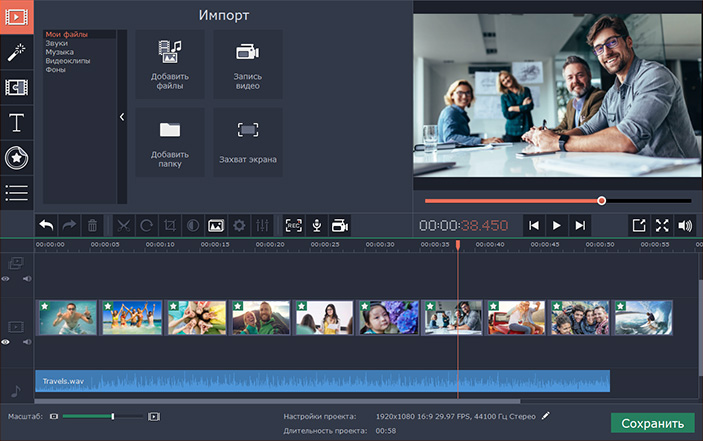Open the more tools list icon
This screenshot has width=703, height=441.
[x=16, y=192]
